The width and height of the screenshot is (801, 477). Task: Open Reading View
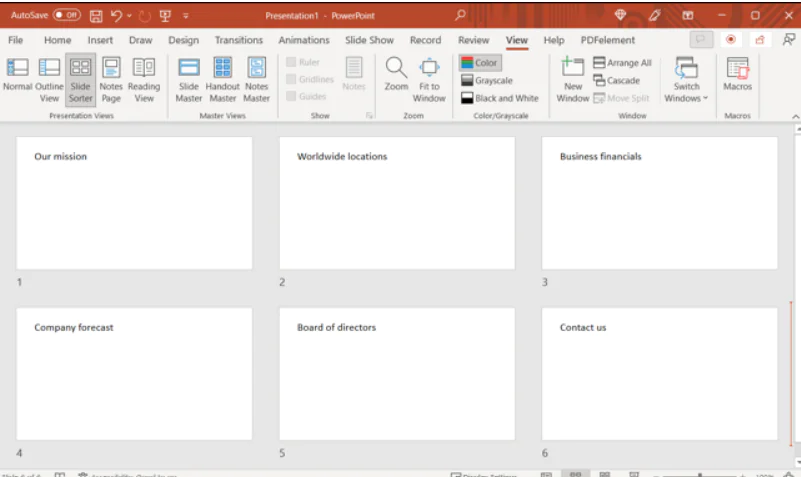click(x=144, y=78)
